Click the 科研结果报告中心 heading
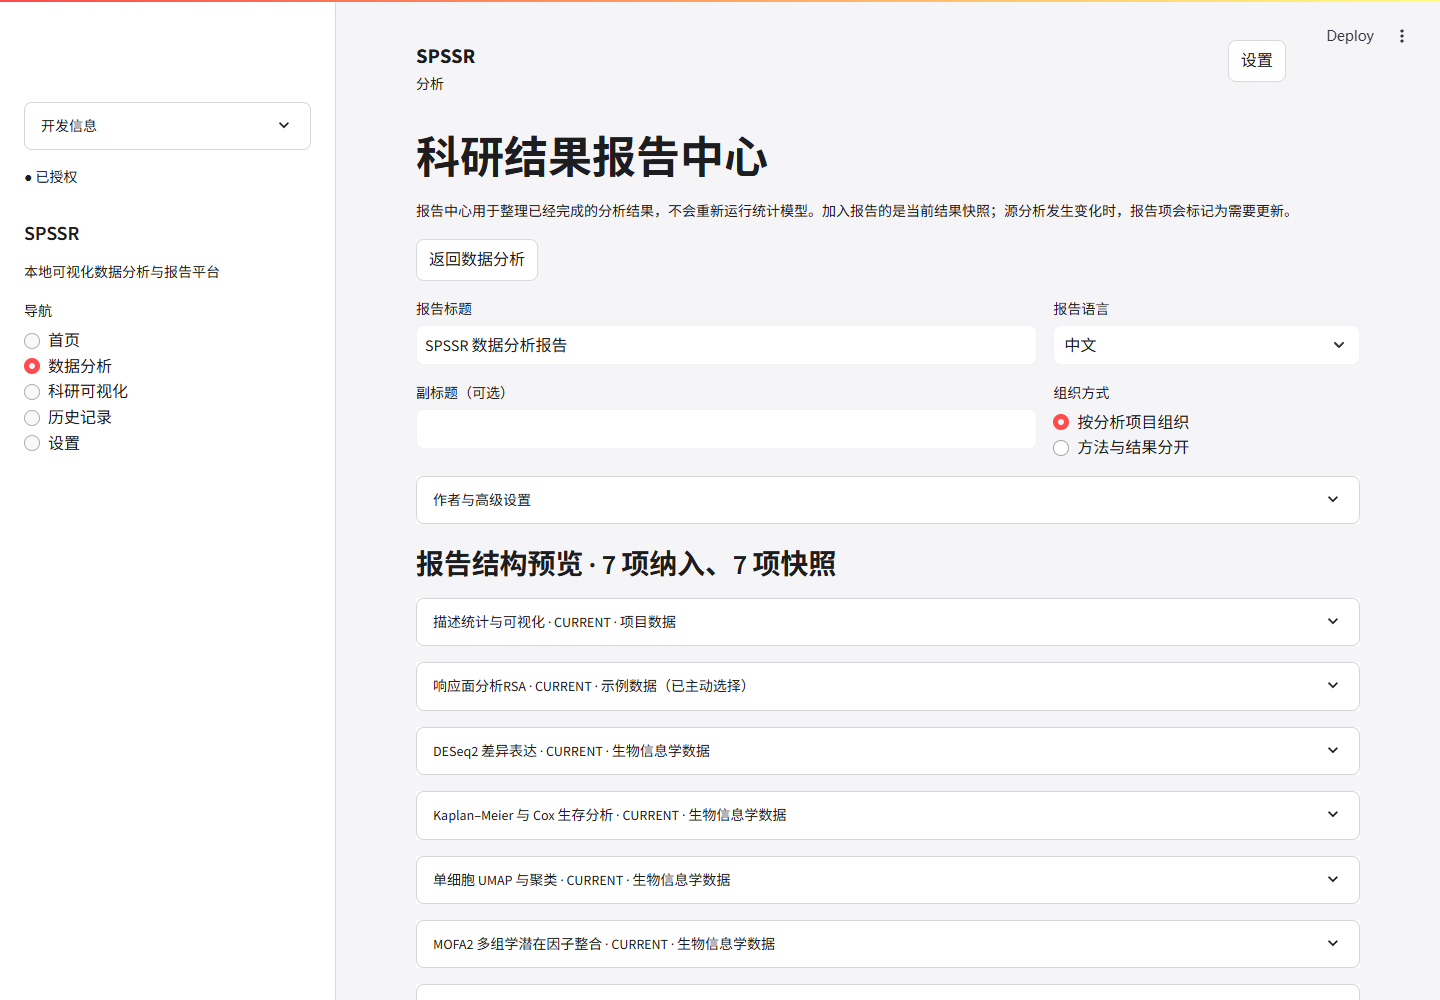Screen dimensions: 1440x1000 pyautogui.click(x=592, y=157)
